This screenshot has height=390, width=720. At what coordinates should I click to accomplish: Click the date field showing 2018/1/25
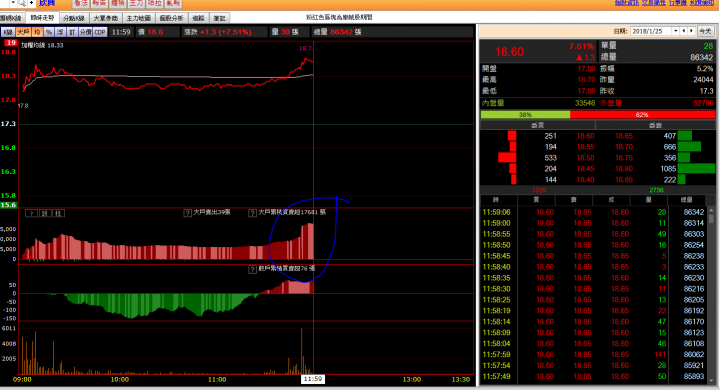click(651, 31)
